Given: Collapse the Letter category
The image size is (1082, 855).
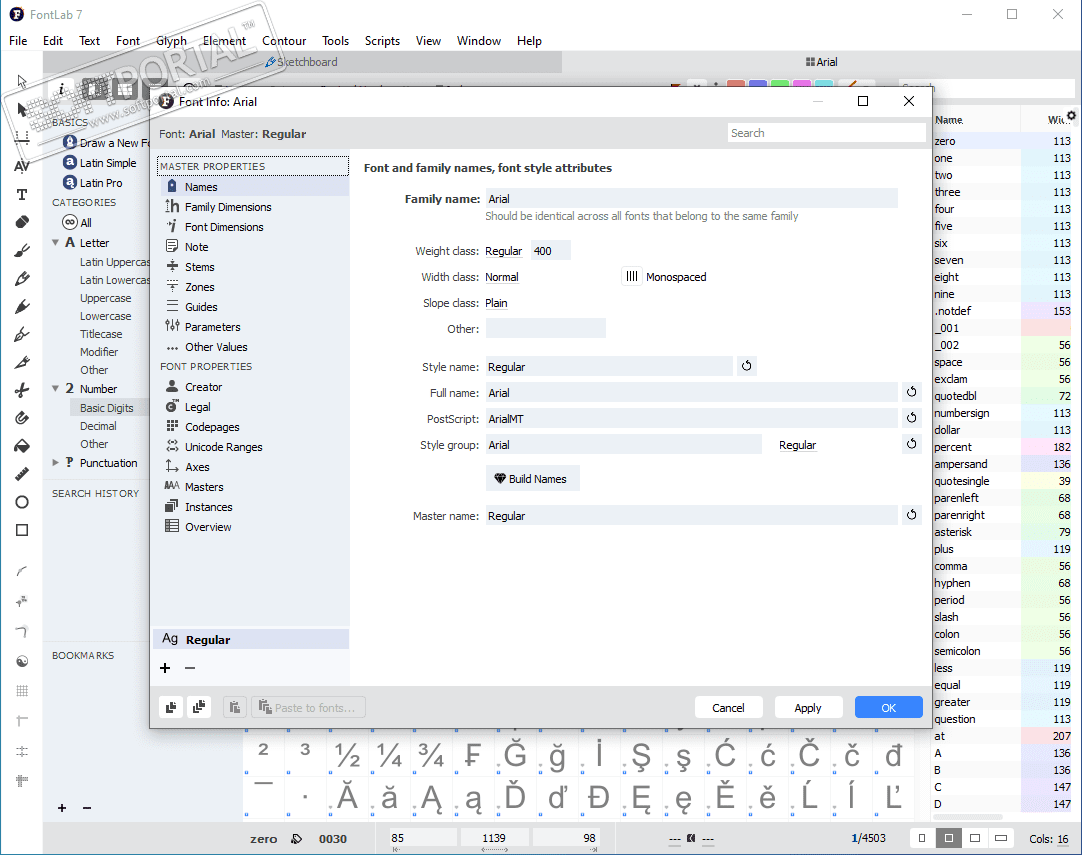Looking at the screenshot, I should 55,243.
